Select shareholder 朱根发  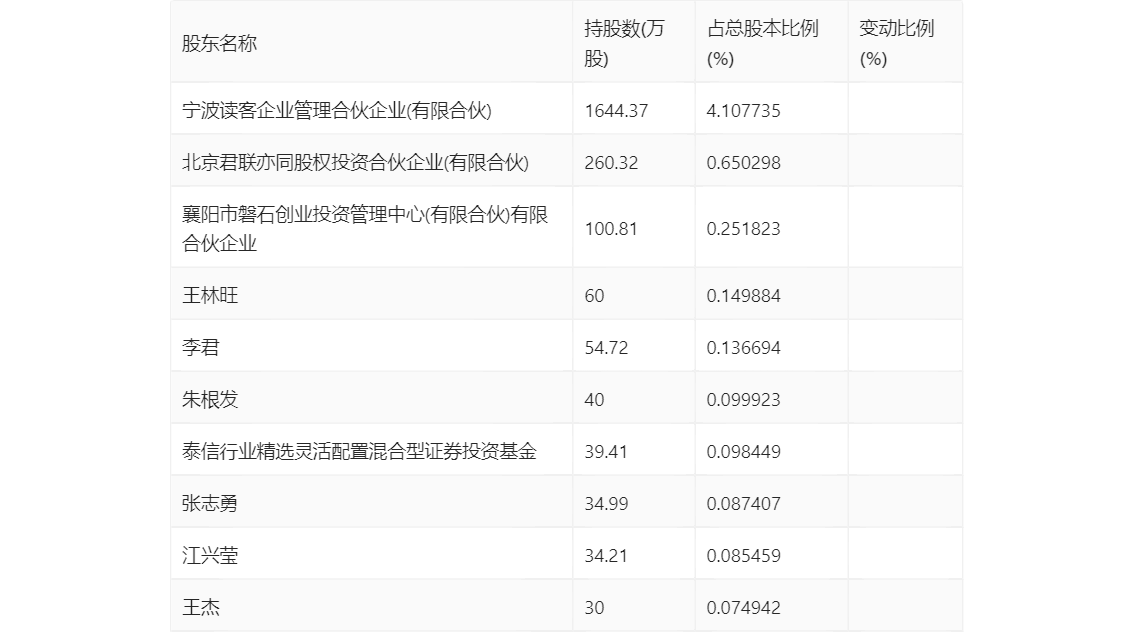coord(210,400)
